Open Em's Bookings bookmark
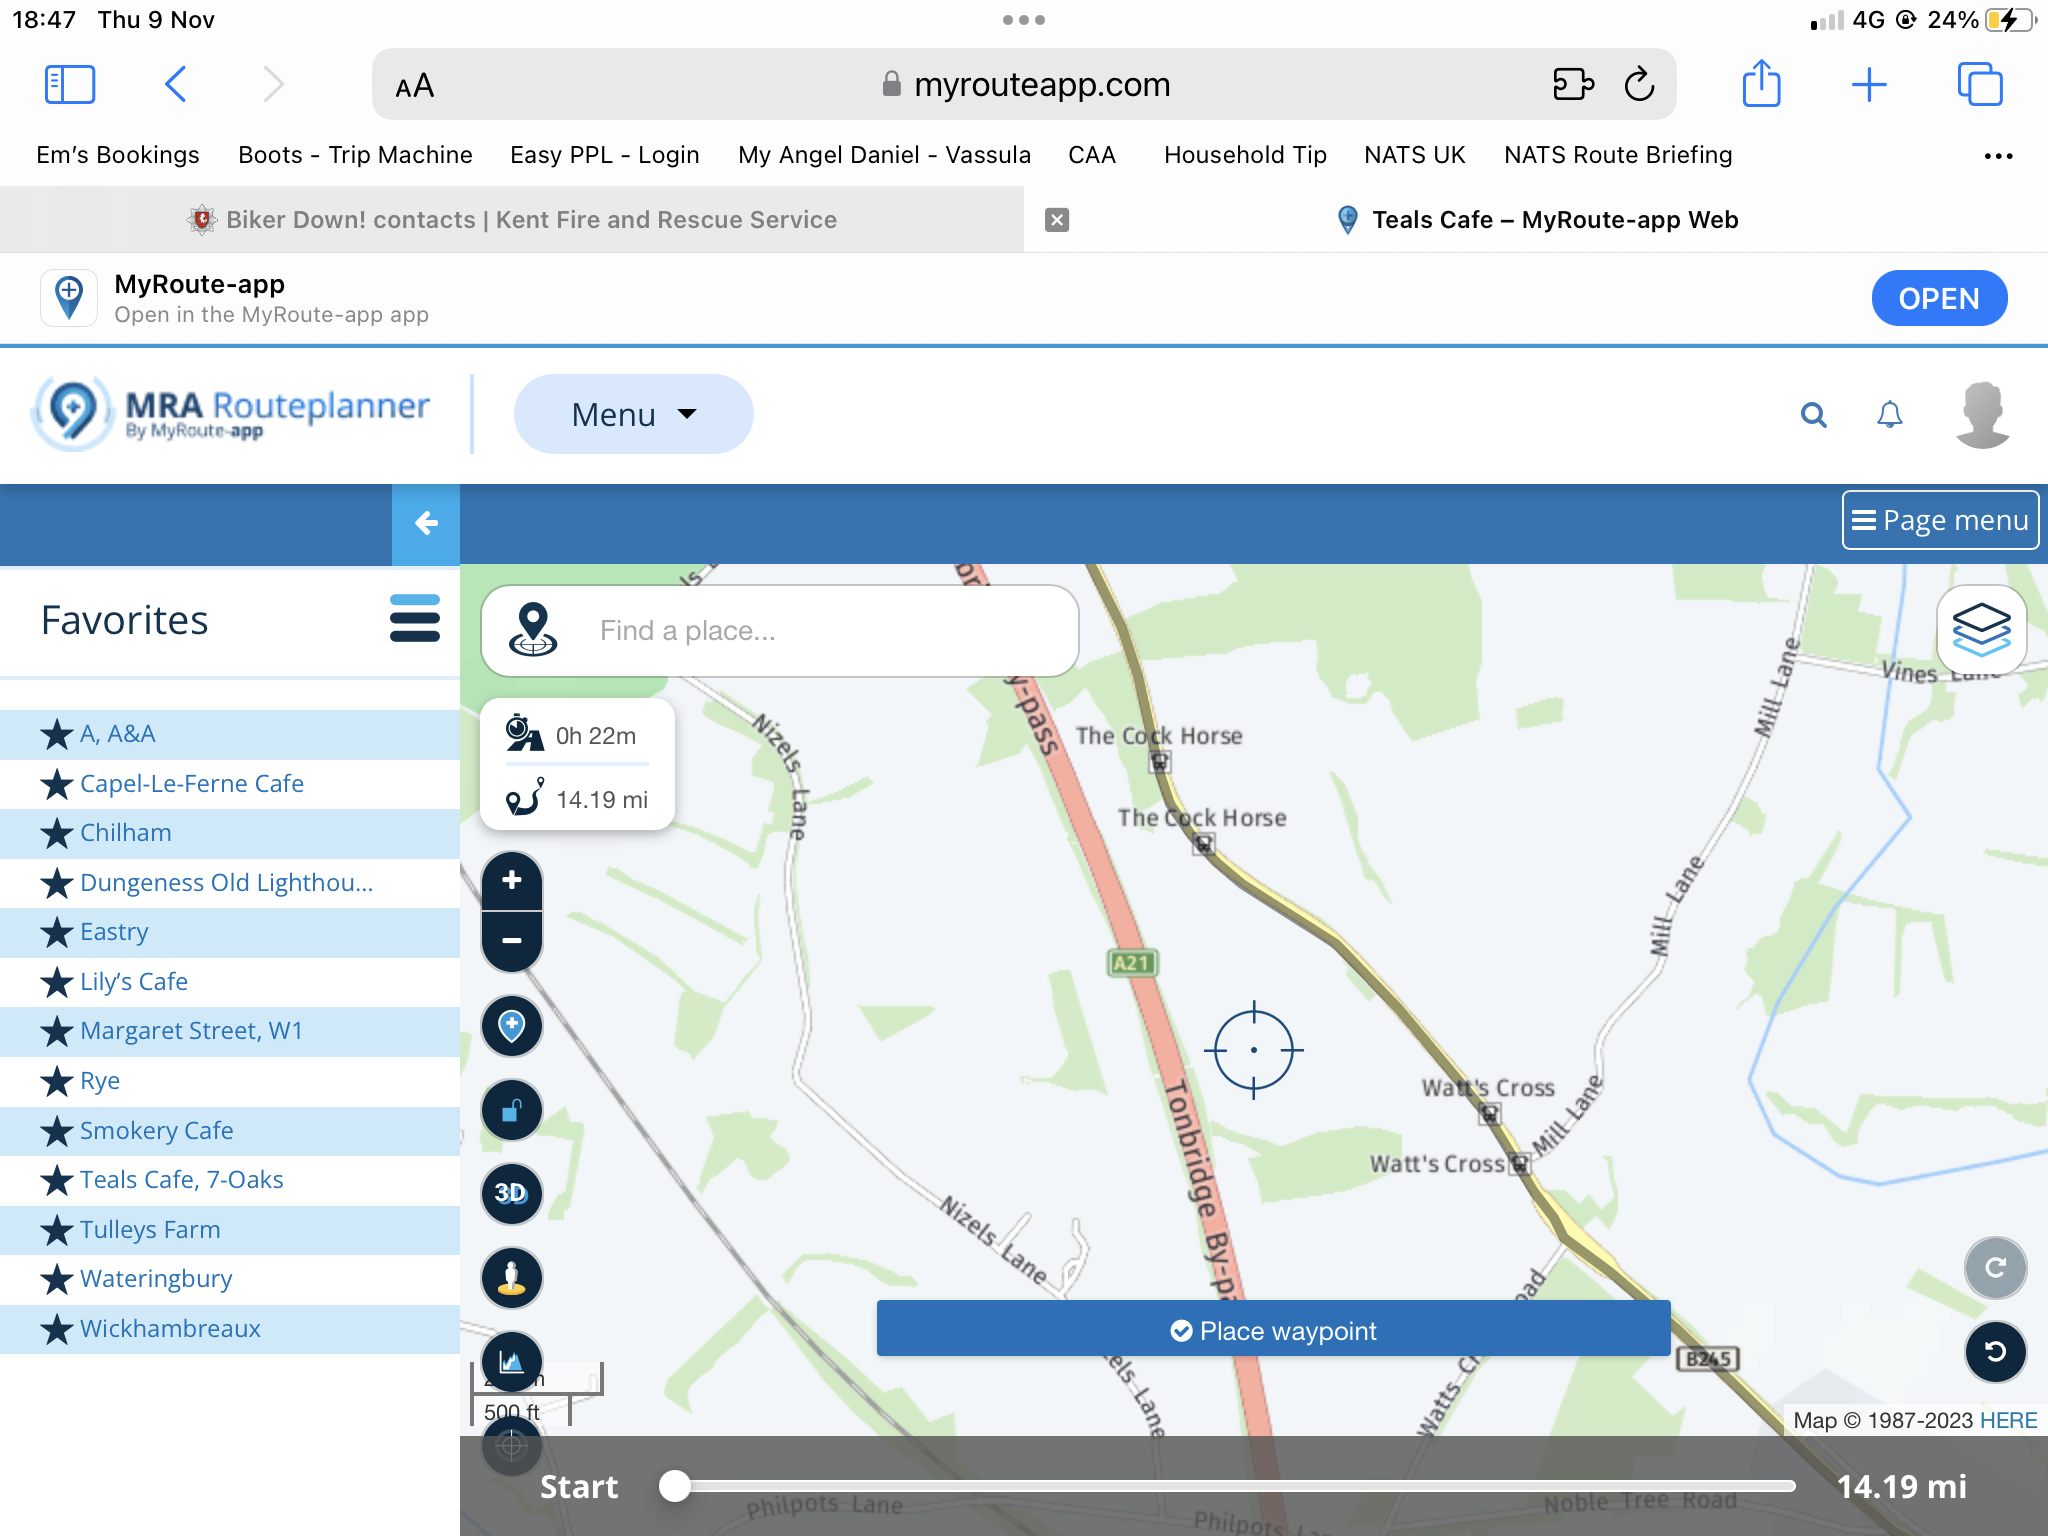The height and width of the screenshot is (1536, 2048). pos(118,155)
